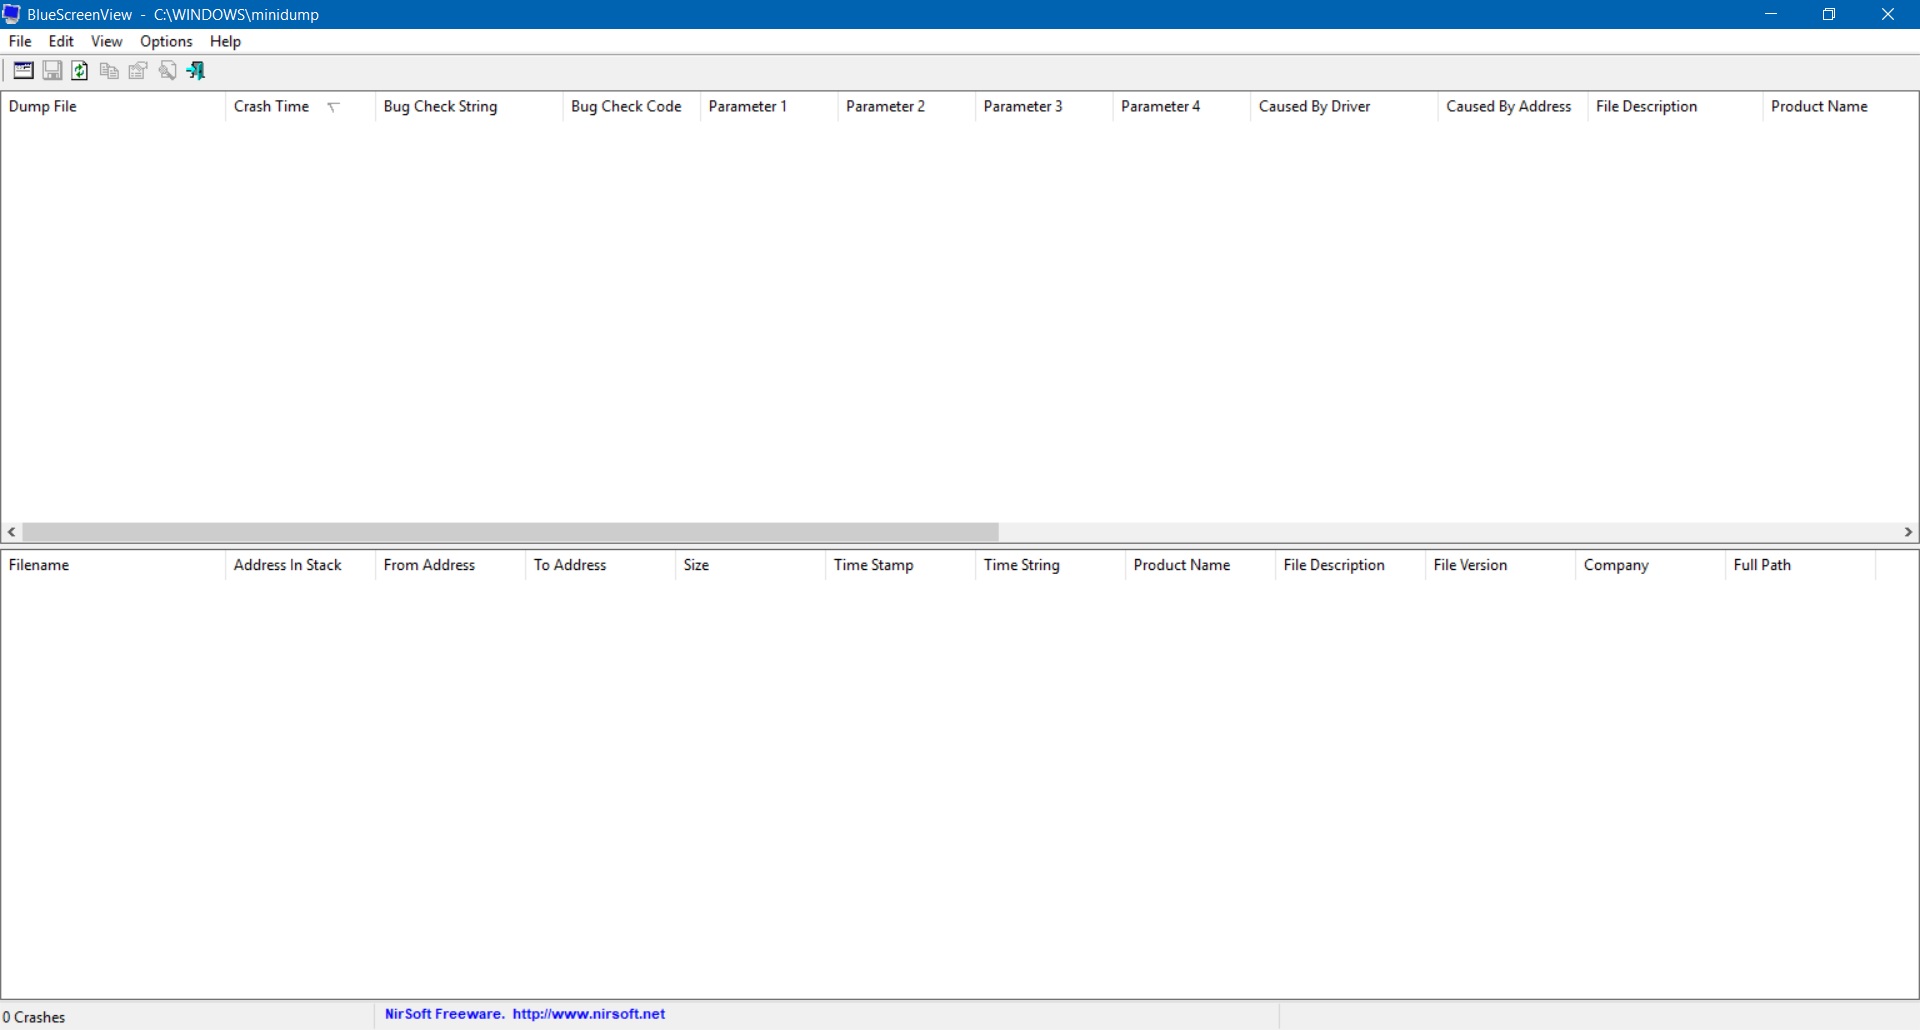The width and height of the screenshot is (1920, 1030).
Task: Open the Options menu
Action: pos(166,41)
